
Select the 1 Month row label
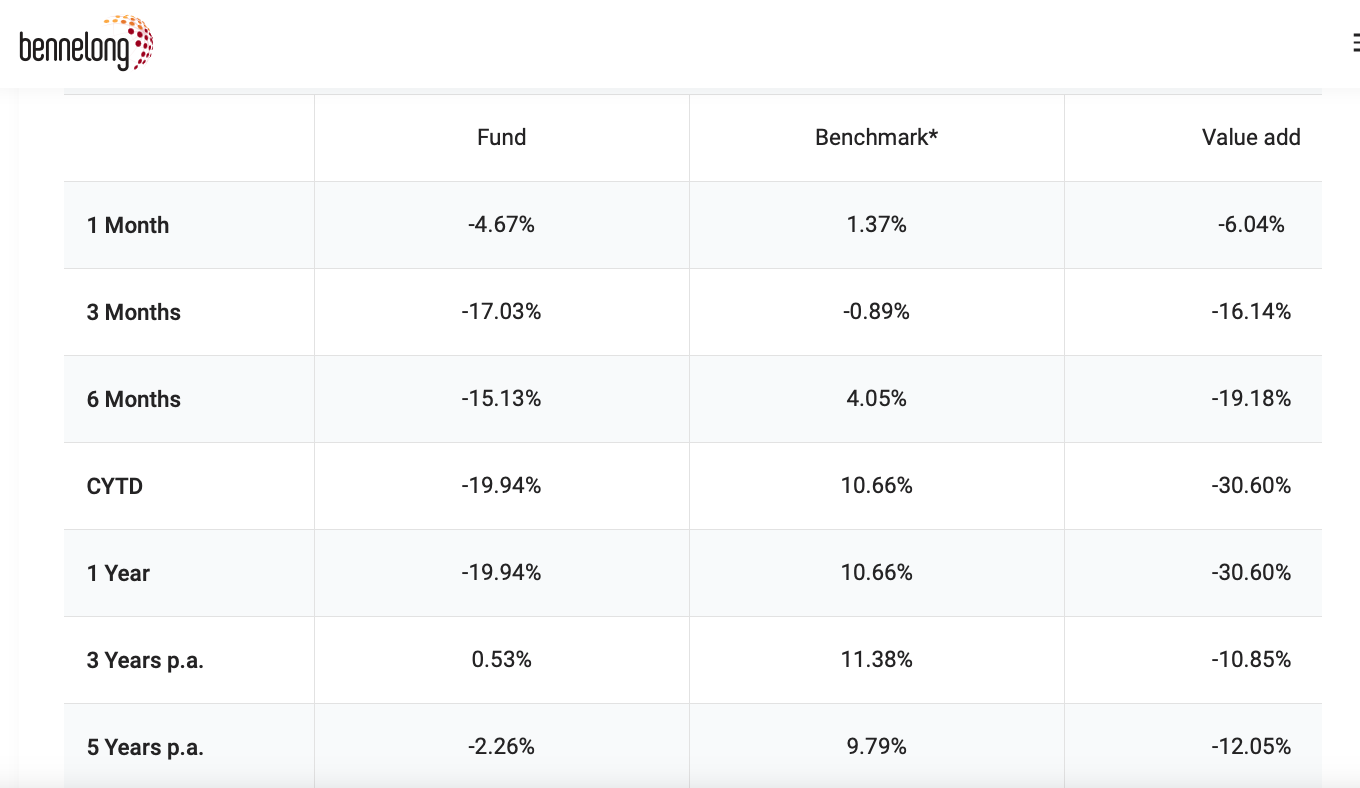point(128,225)
